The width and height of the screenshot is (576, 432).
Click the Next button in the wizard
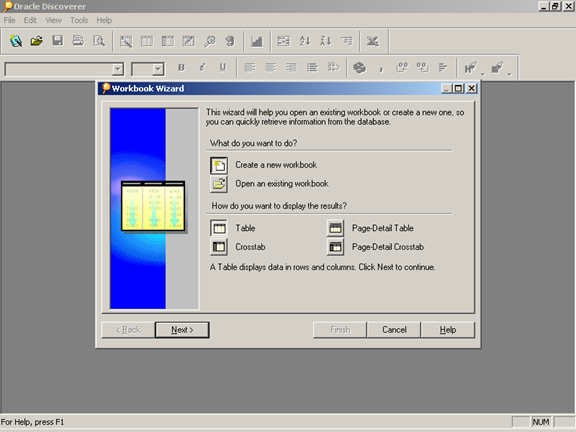pos(182,330)
